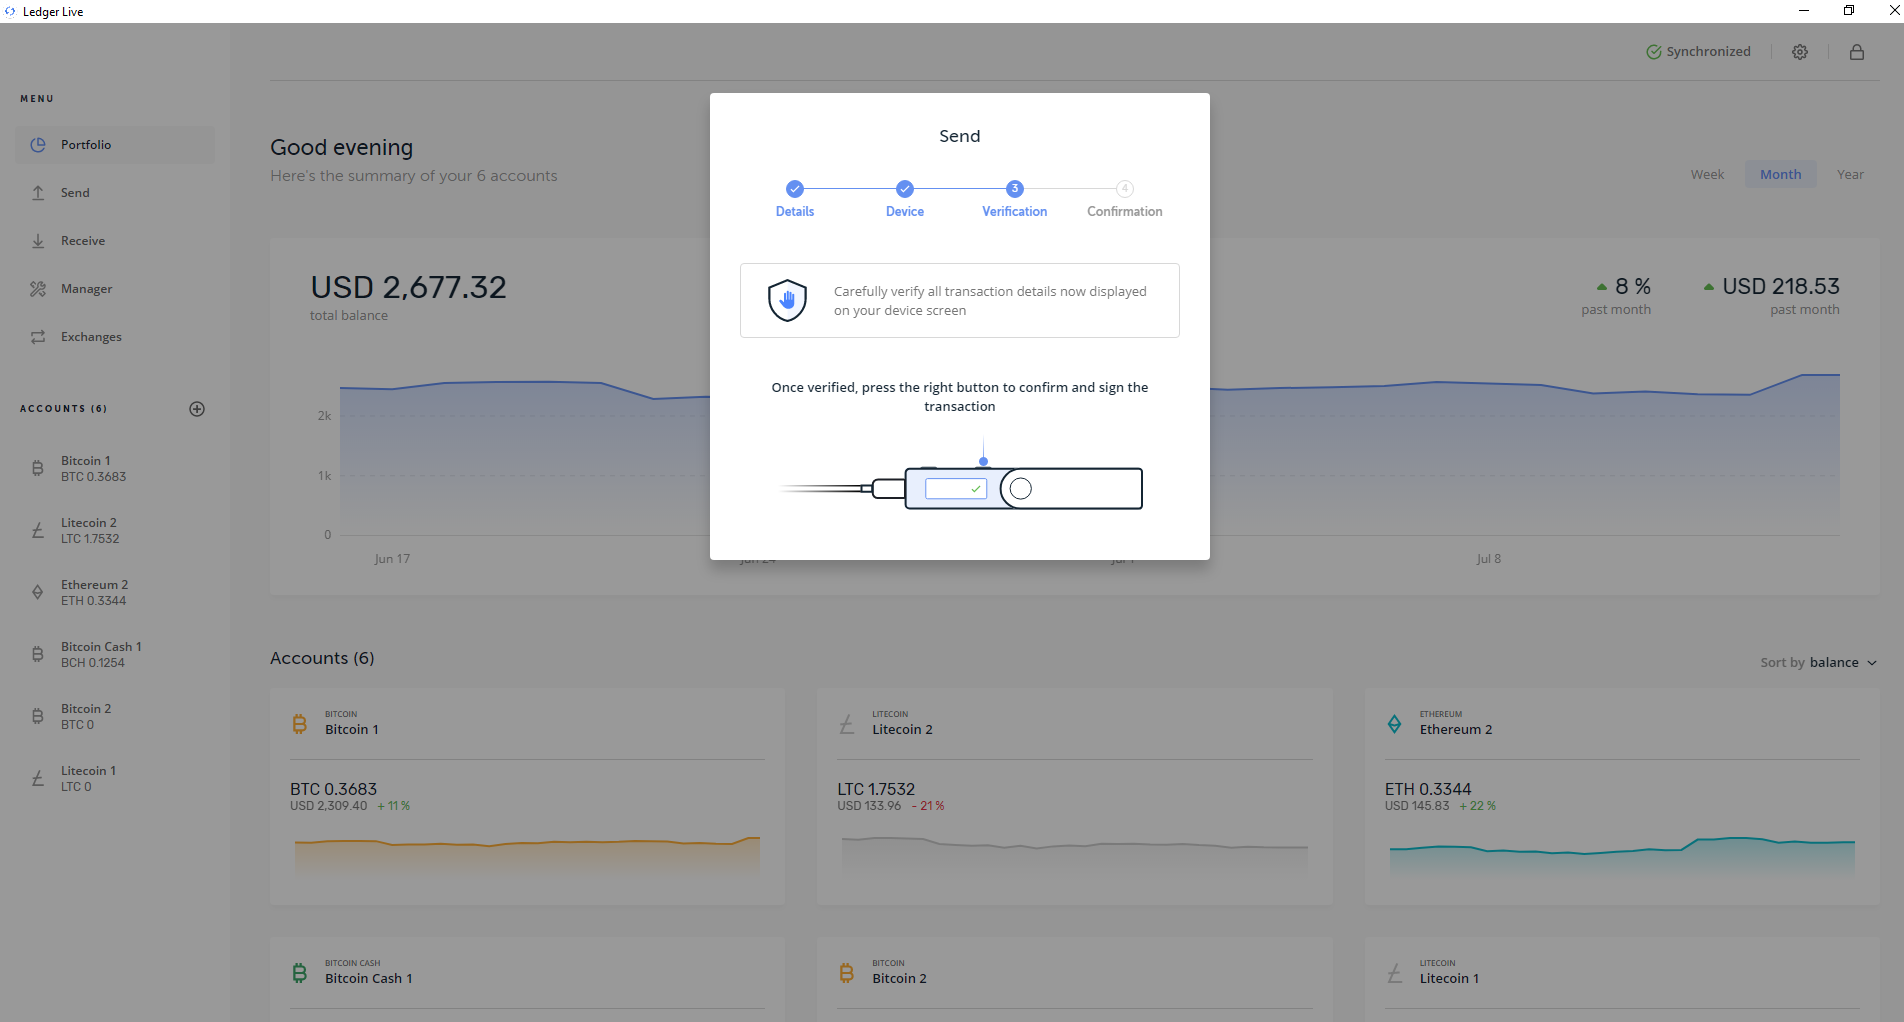Click the Receive download arrow icon

click(x=38, y=241)
